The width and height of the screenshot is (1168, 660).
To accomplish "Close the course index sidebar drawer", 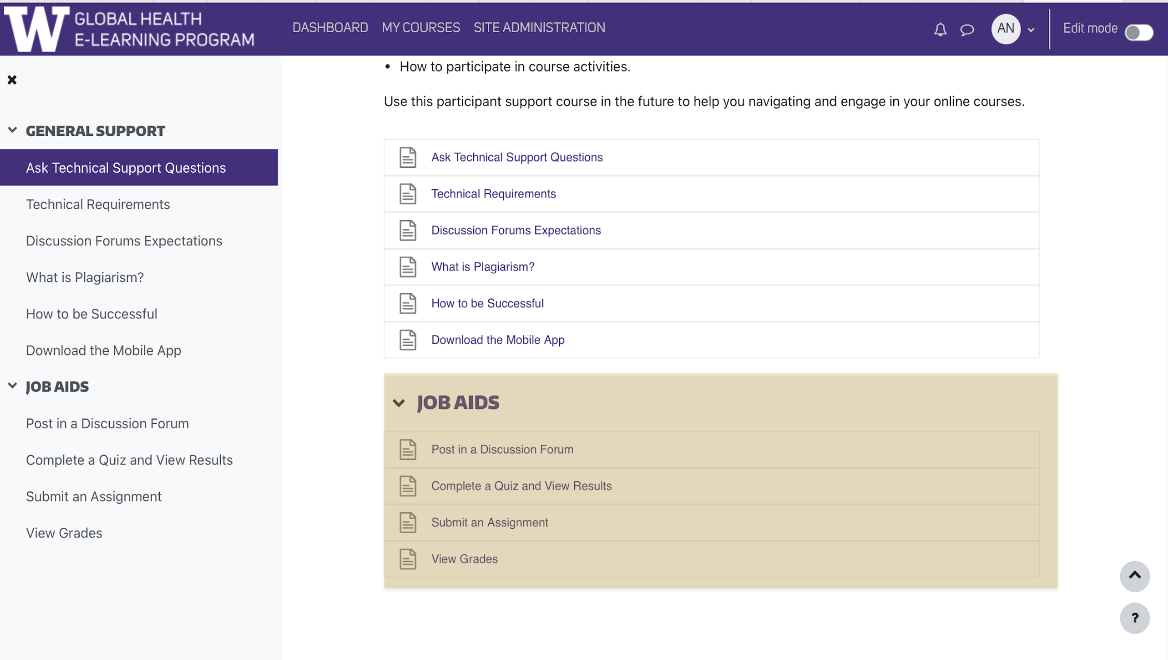I will point(12,79).
